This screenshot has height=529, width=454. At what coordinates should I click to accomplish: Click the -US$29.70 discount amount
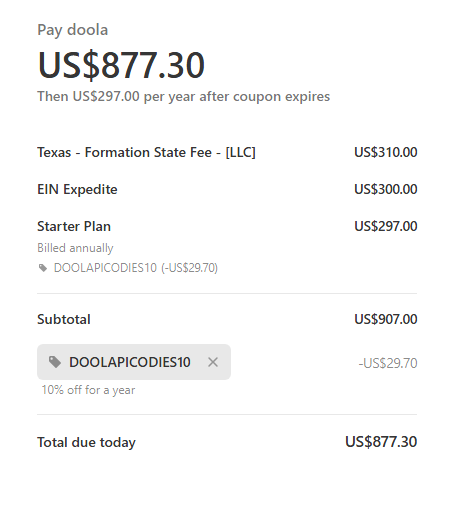pos(388,363)
